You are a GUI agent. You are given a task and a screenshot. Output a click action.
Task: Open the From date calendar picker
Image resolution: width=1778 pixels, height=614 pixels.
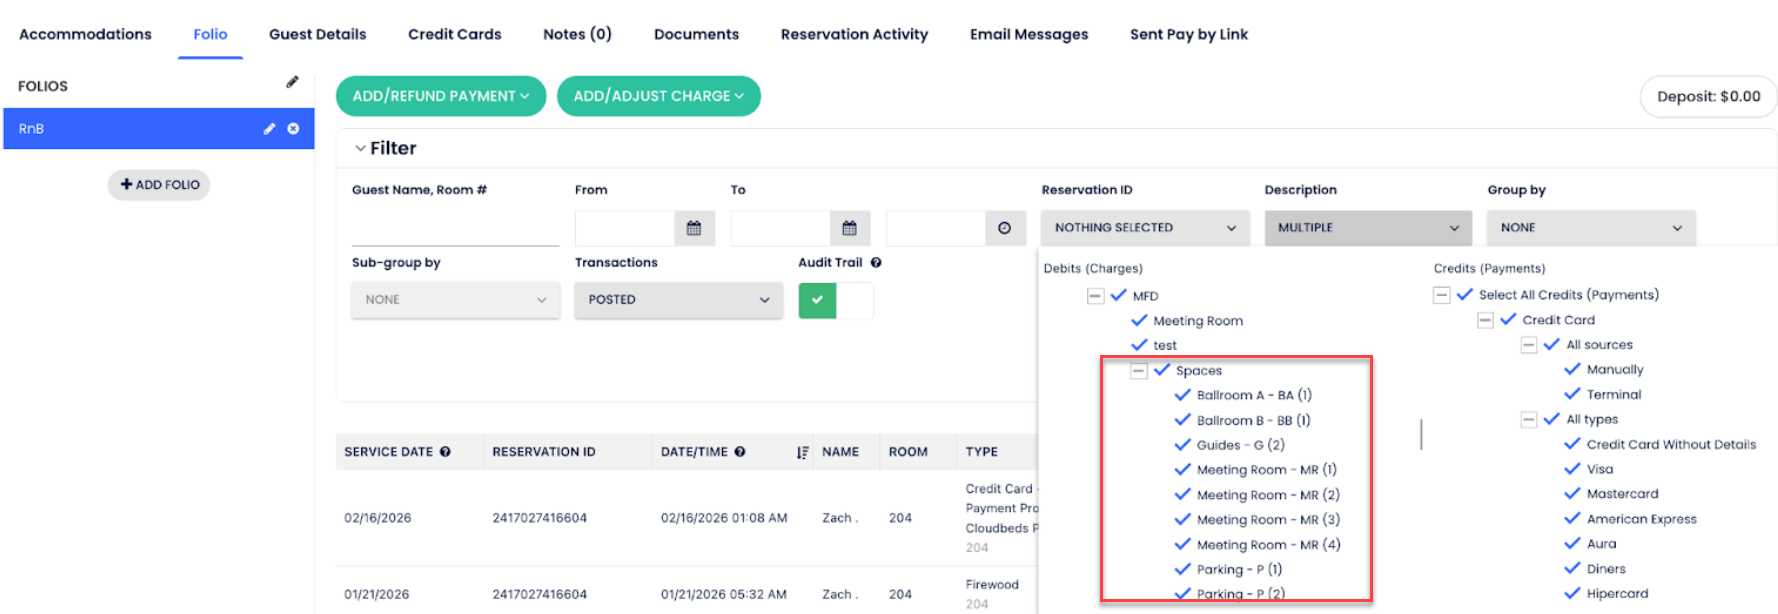coord(693,228)
